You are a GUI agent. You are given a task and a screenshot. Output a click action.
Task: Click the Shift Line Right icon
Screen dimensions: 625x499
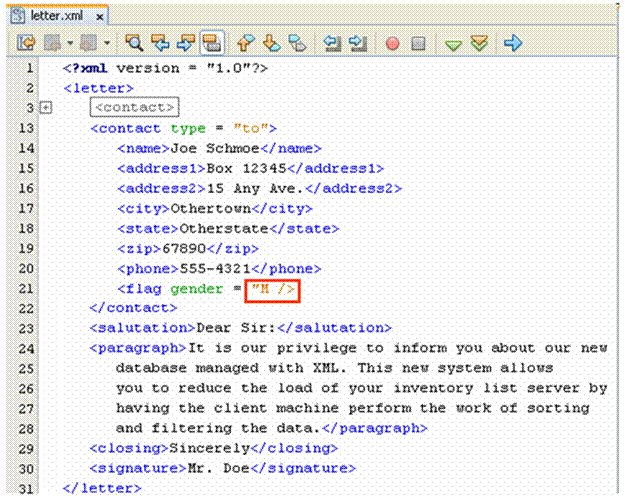(358, 43)
